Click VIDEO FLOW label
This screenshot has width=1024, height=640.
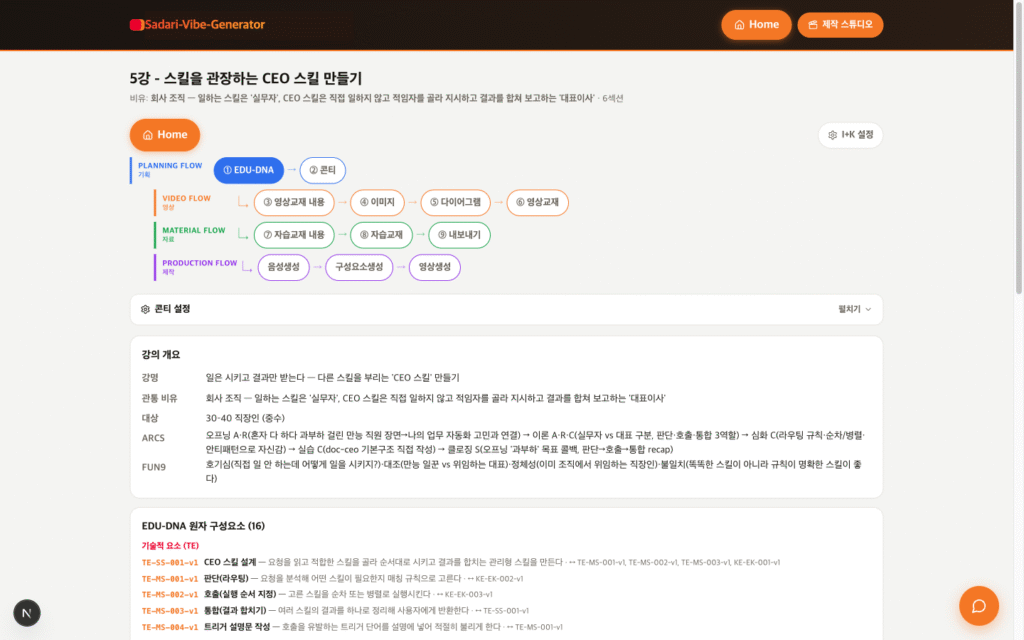[x=186, y=199]
